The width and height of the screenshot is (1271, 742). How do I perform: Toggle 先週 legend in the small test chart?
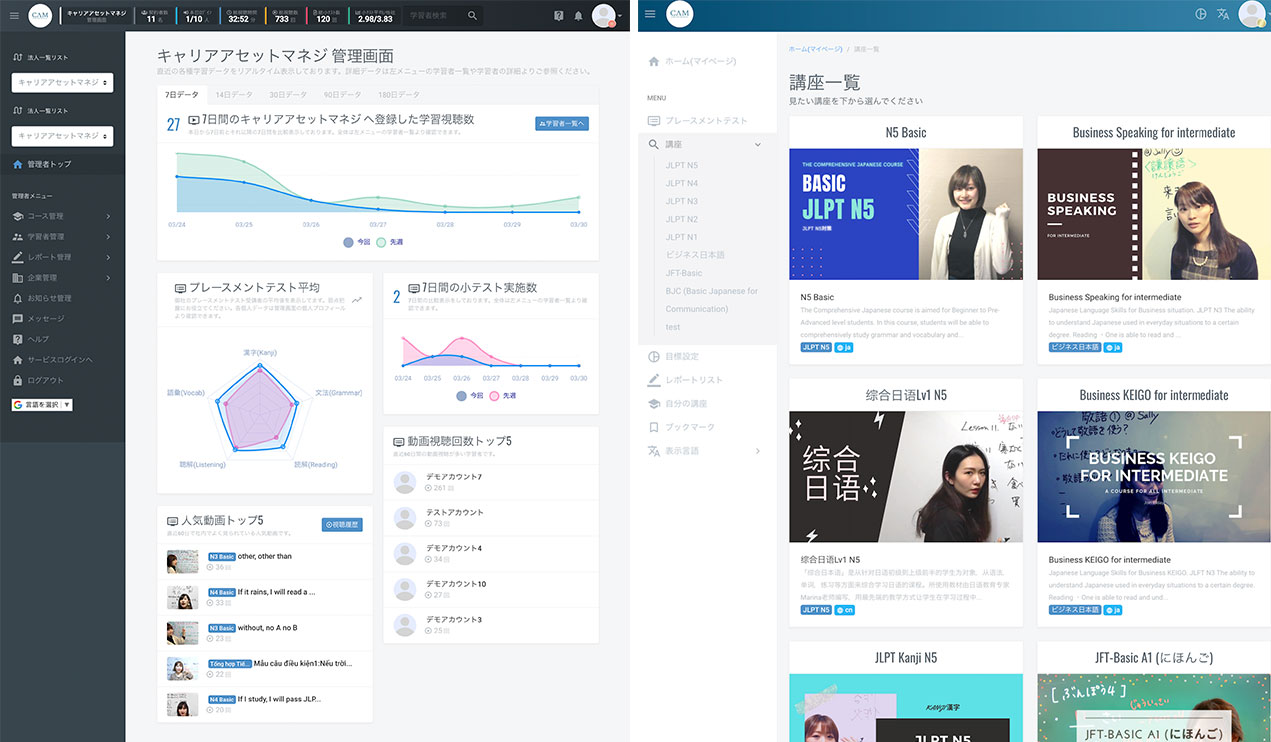pos(503,396)
